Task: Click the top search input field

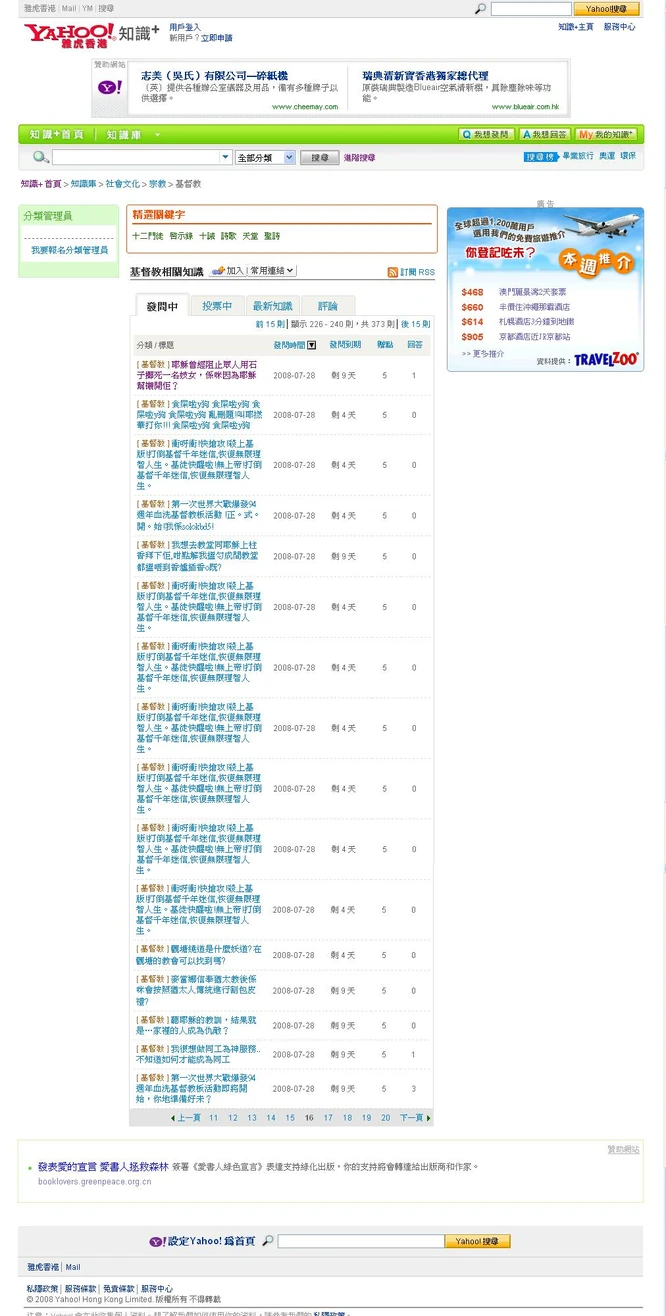Action: coord(530,9)
